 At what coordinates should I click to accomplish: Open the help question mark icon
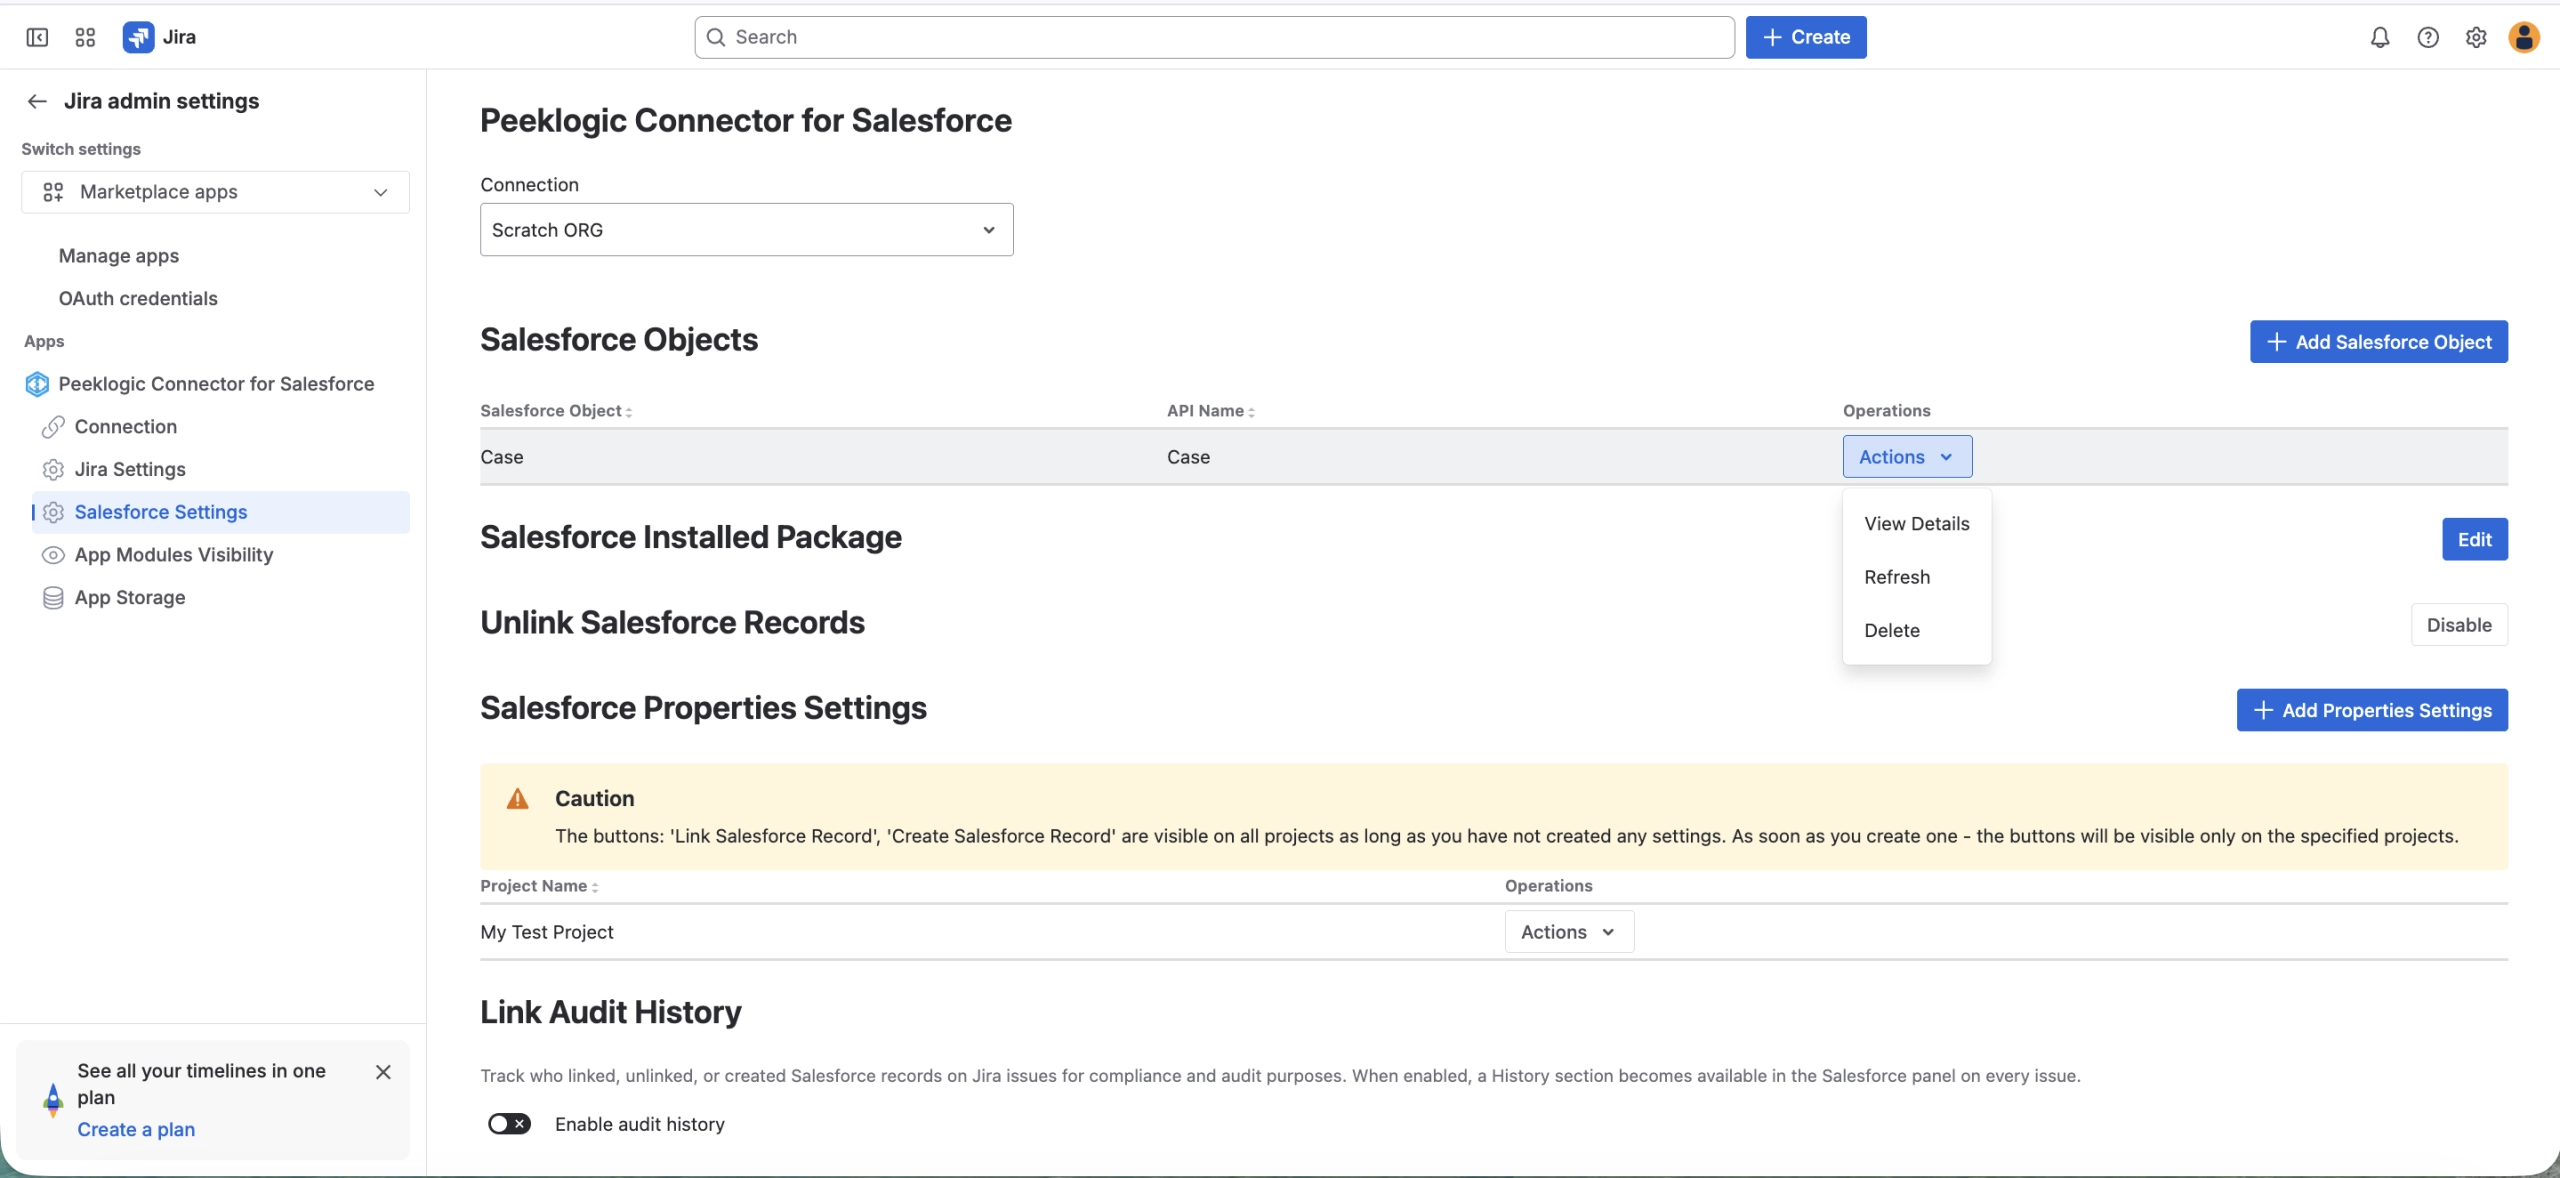[x=2428, y=37]
